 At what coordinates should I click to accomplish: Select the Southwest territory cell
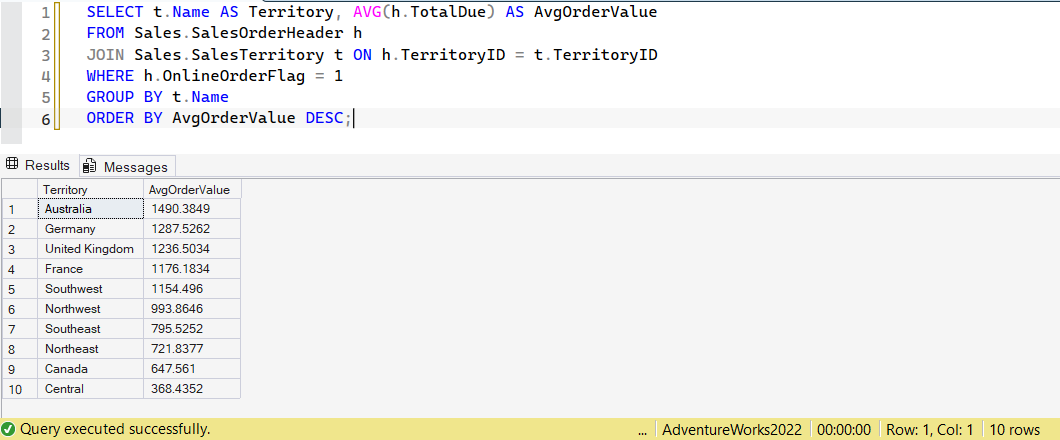point(91,289)
